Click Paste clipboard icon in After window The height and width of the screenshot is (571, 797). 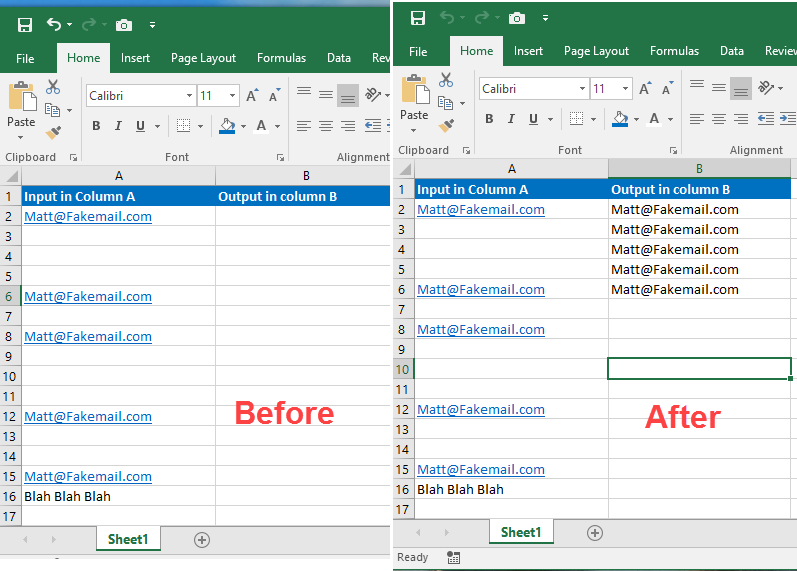coord(415,89)
